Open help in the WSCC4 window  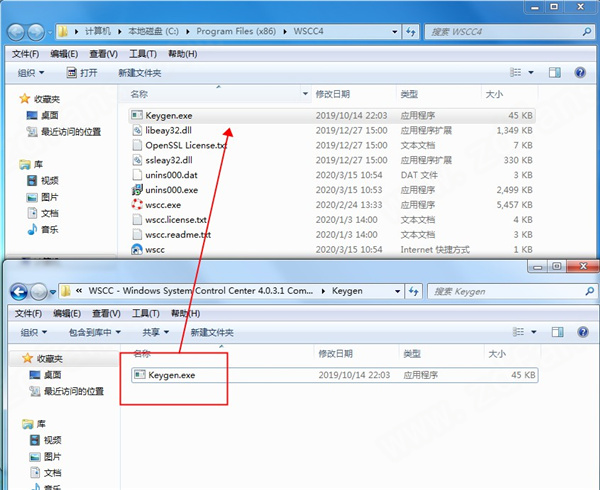580,72
